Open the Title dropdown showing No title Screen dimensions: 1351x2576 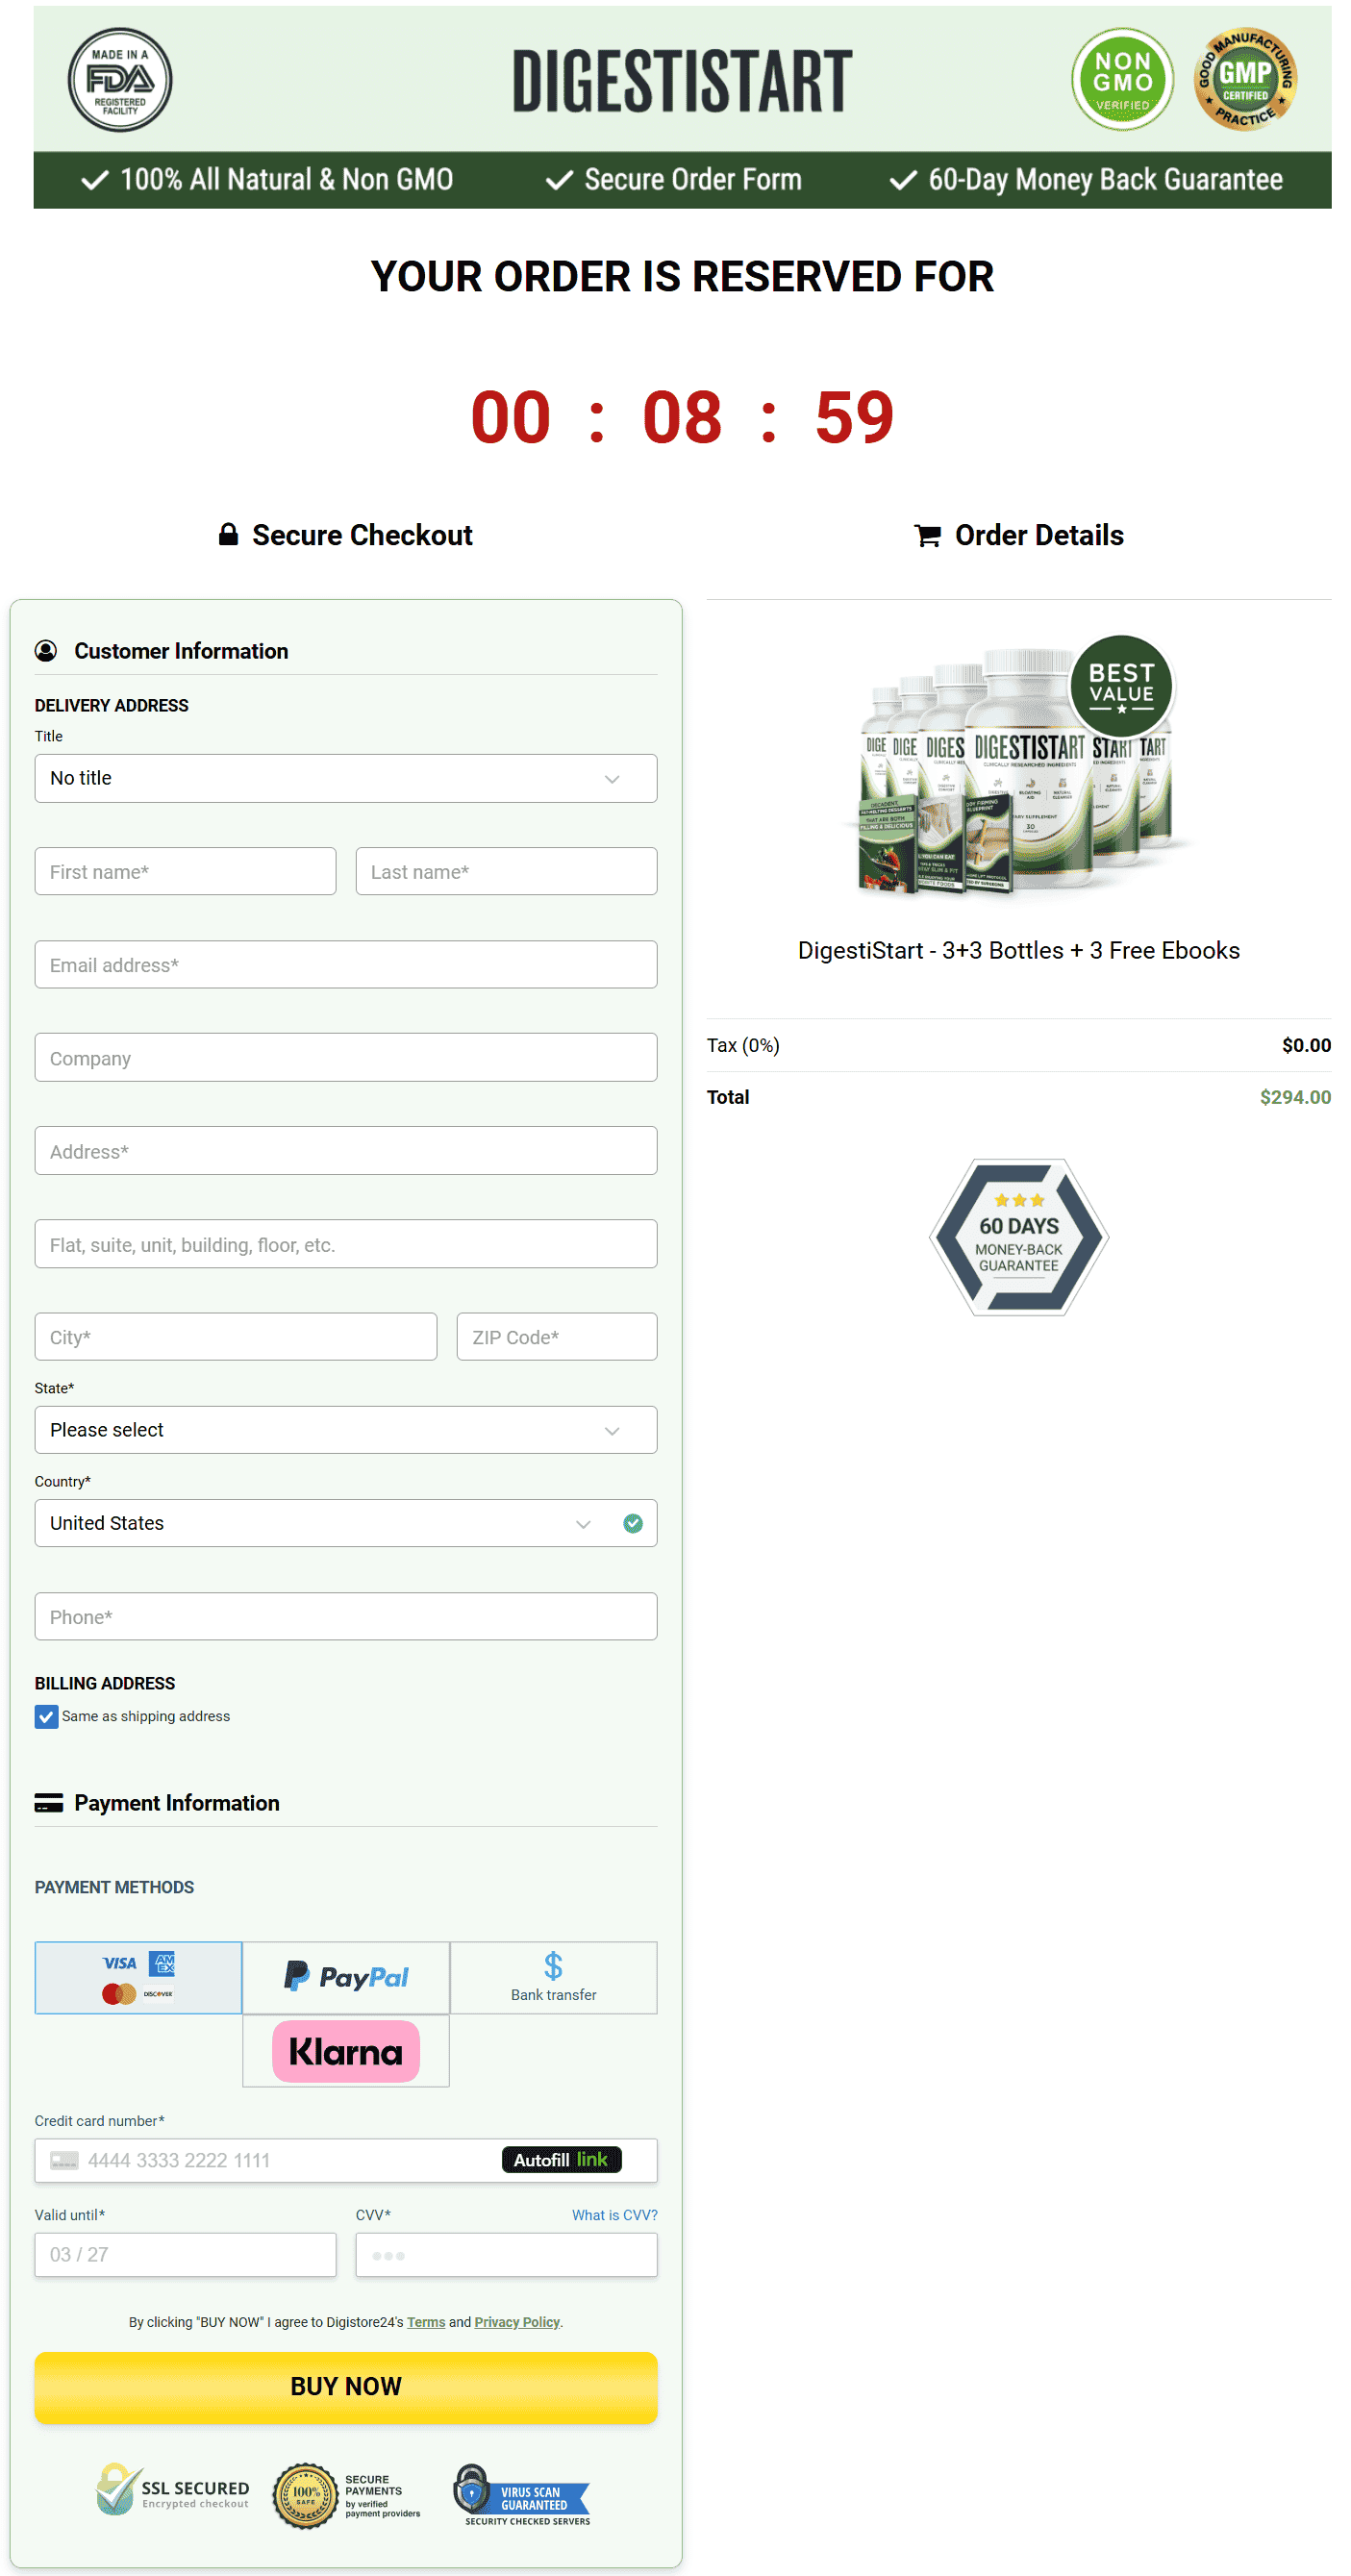coord(345,778)
